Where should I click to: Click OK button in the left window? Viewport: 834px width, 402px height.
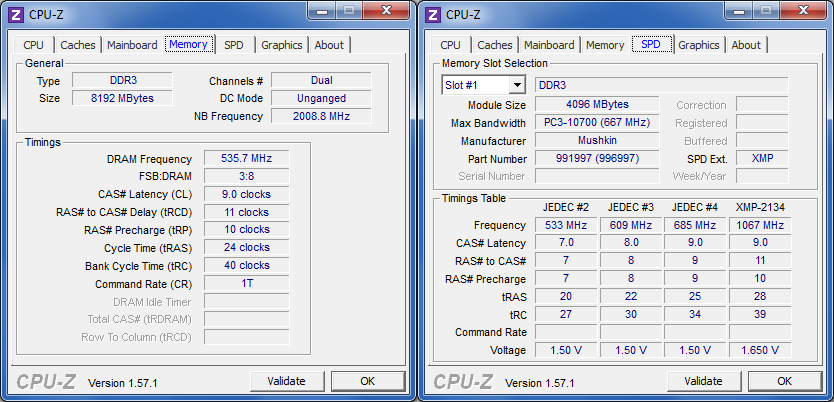click(367, 381)
